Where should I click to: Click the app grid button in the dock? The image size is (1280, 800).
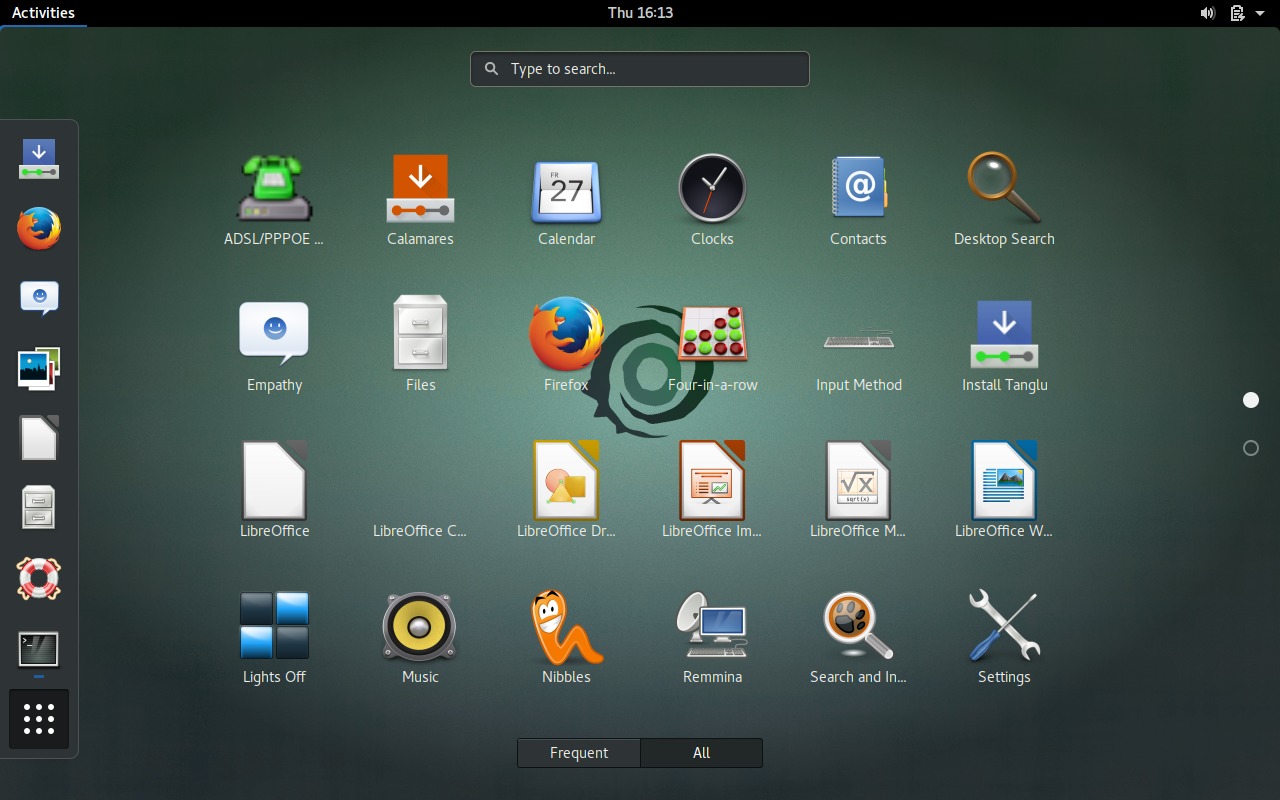pyautogui.click(x=38, y=718)
